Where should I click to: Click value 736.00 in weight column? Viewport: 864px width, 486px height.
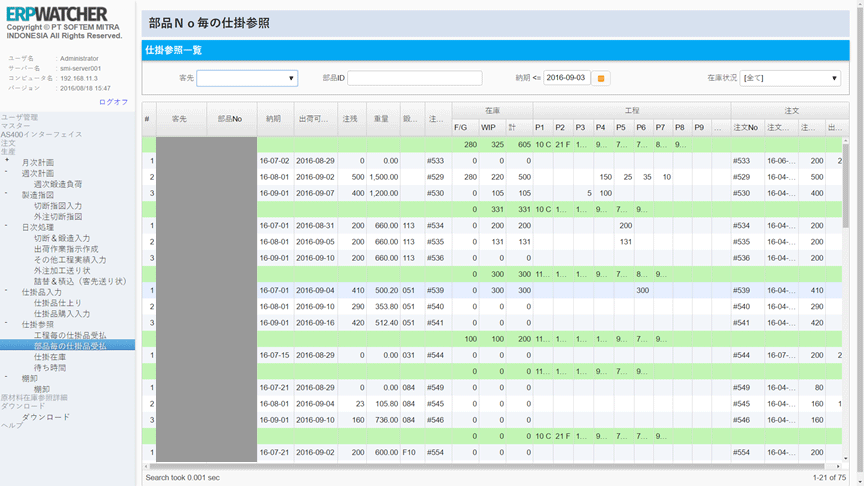click(387, 420)
